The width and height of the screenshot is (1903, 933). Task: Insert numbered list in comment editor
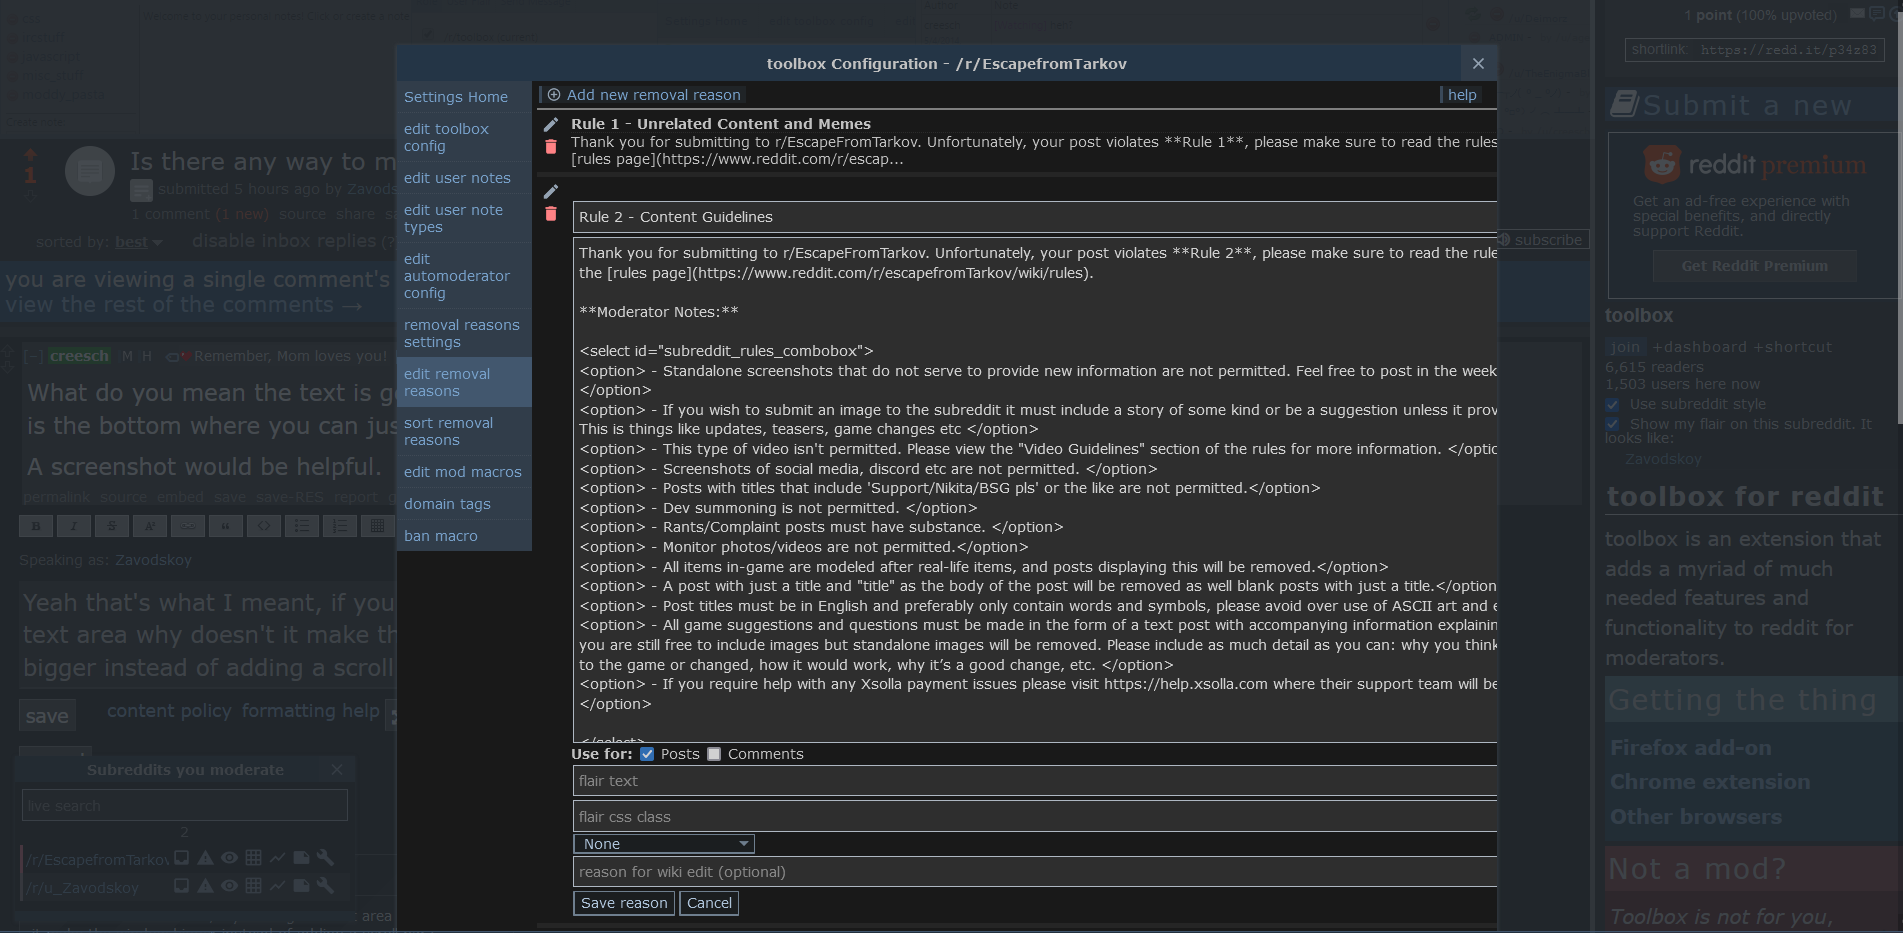point(340,526)
